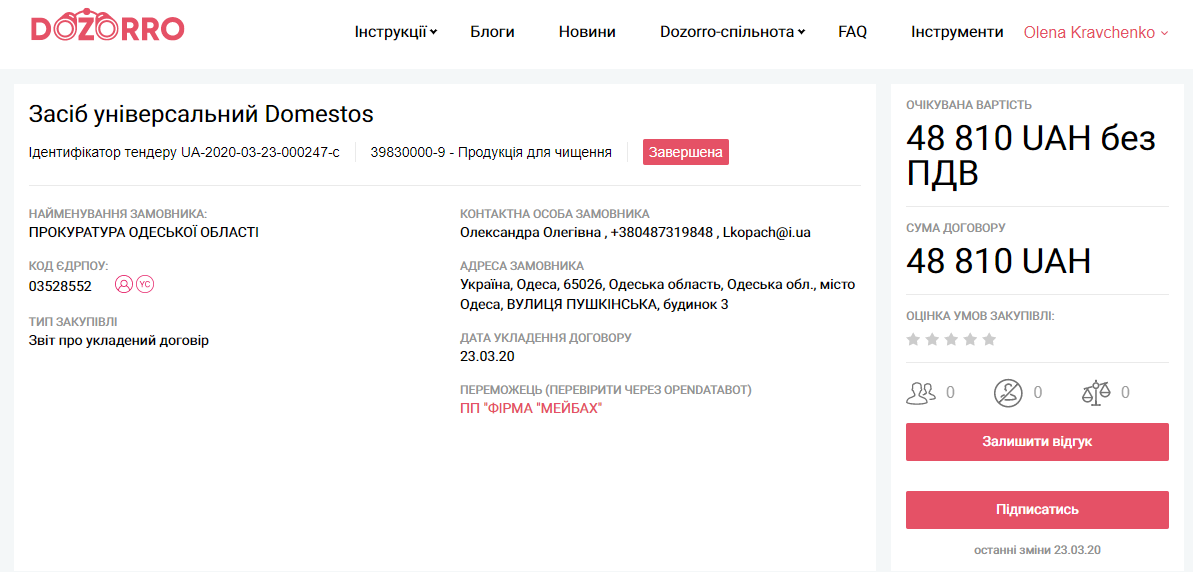The width and height of the screenshot is (1193, 572).
Task: Select the scales icon showing 0
Action: (1096, 393)
